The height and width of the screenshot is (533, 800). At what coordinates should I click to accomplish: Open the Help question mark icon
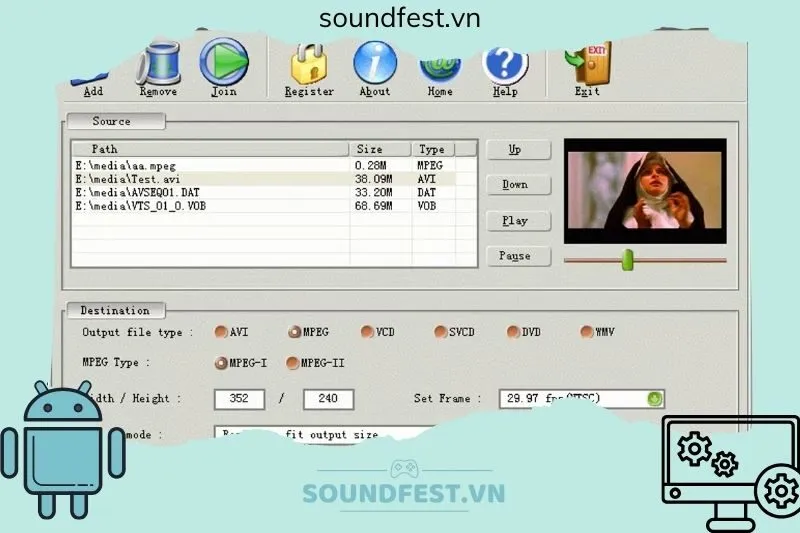505,65
